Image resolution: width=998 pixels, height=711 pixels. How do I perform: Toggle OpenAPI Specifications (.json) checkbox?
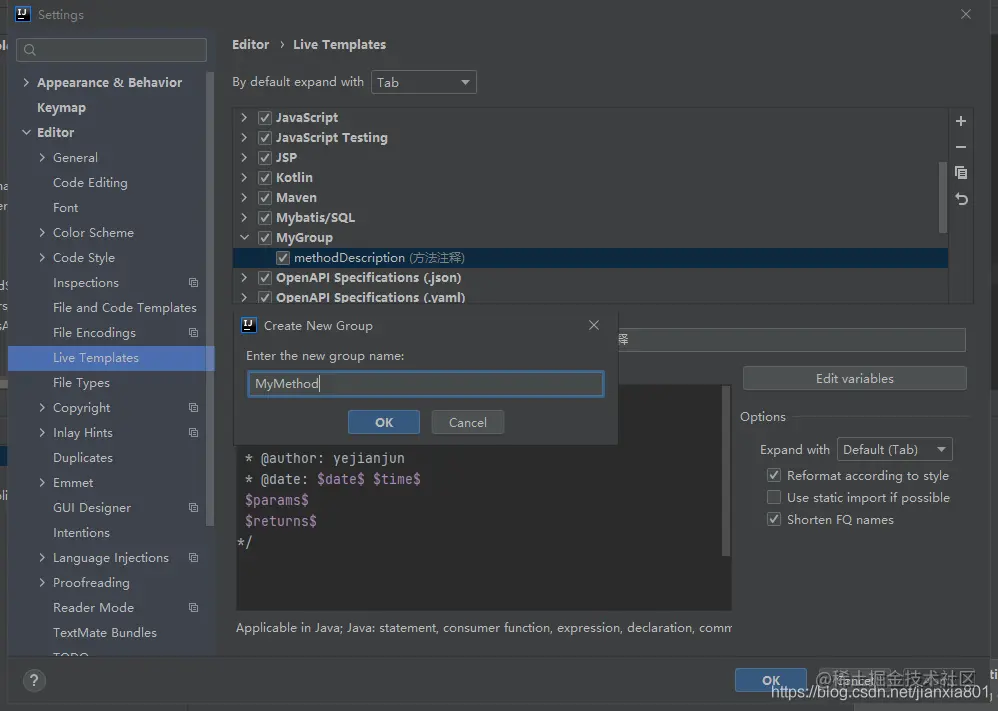[265, 278]
